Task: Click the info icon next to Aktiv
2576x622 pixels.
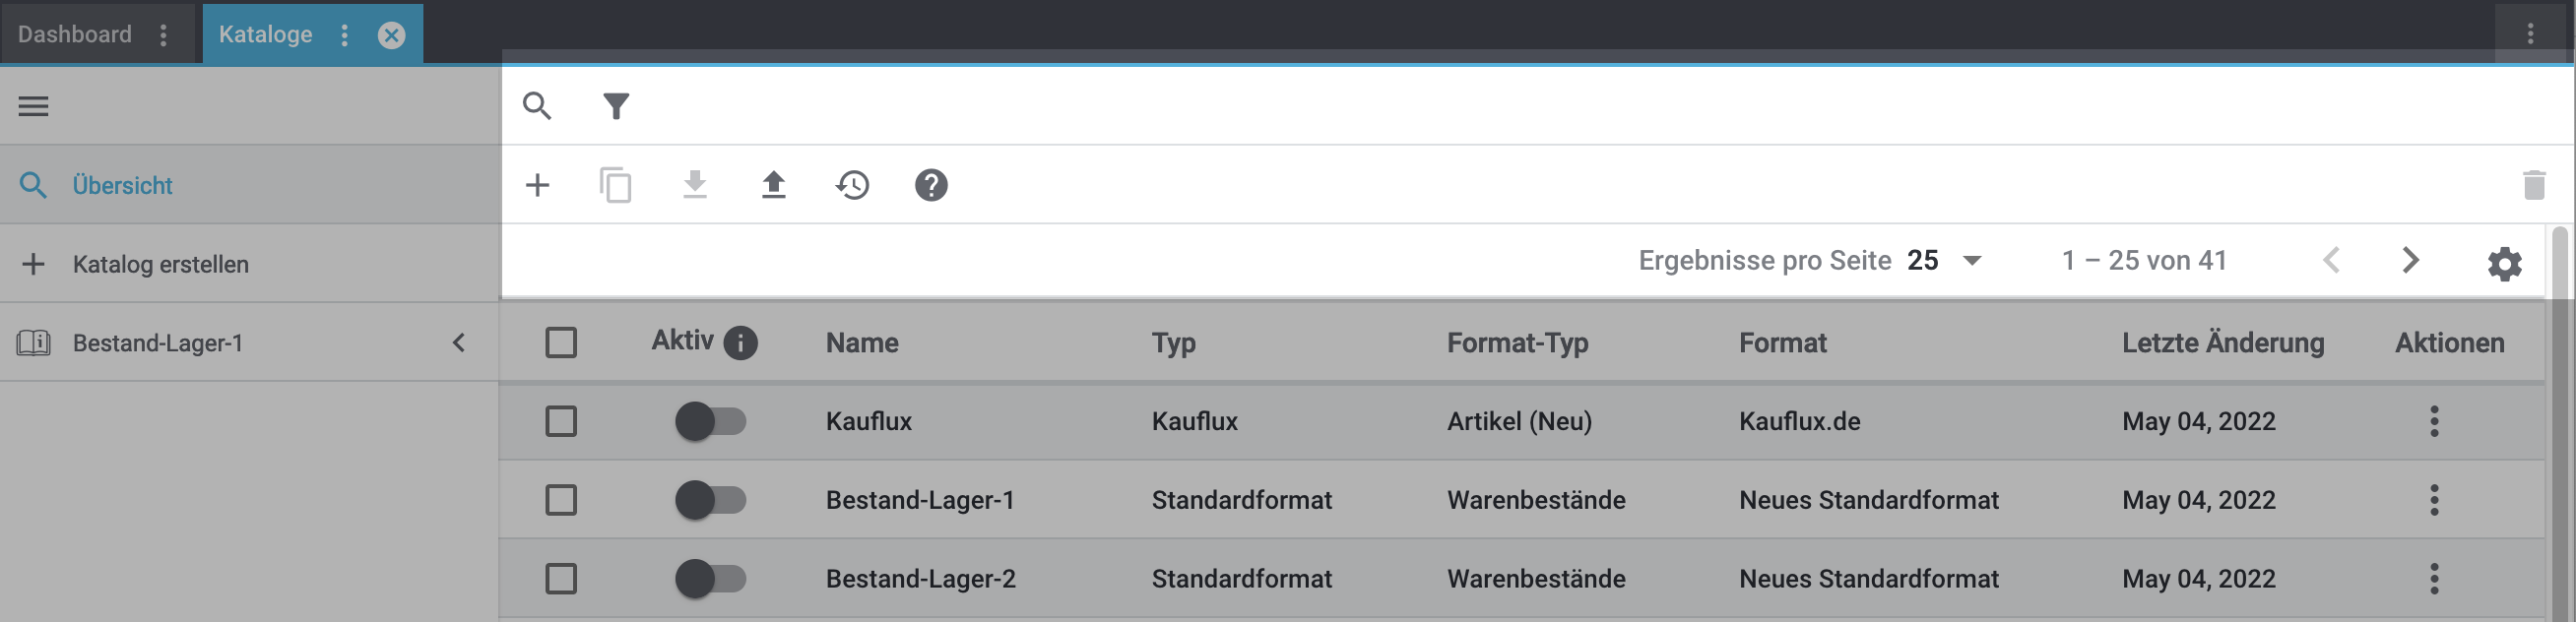Action: pyautogui.click(x=740, y=343)
